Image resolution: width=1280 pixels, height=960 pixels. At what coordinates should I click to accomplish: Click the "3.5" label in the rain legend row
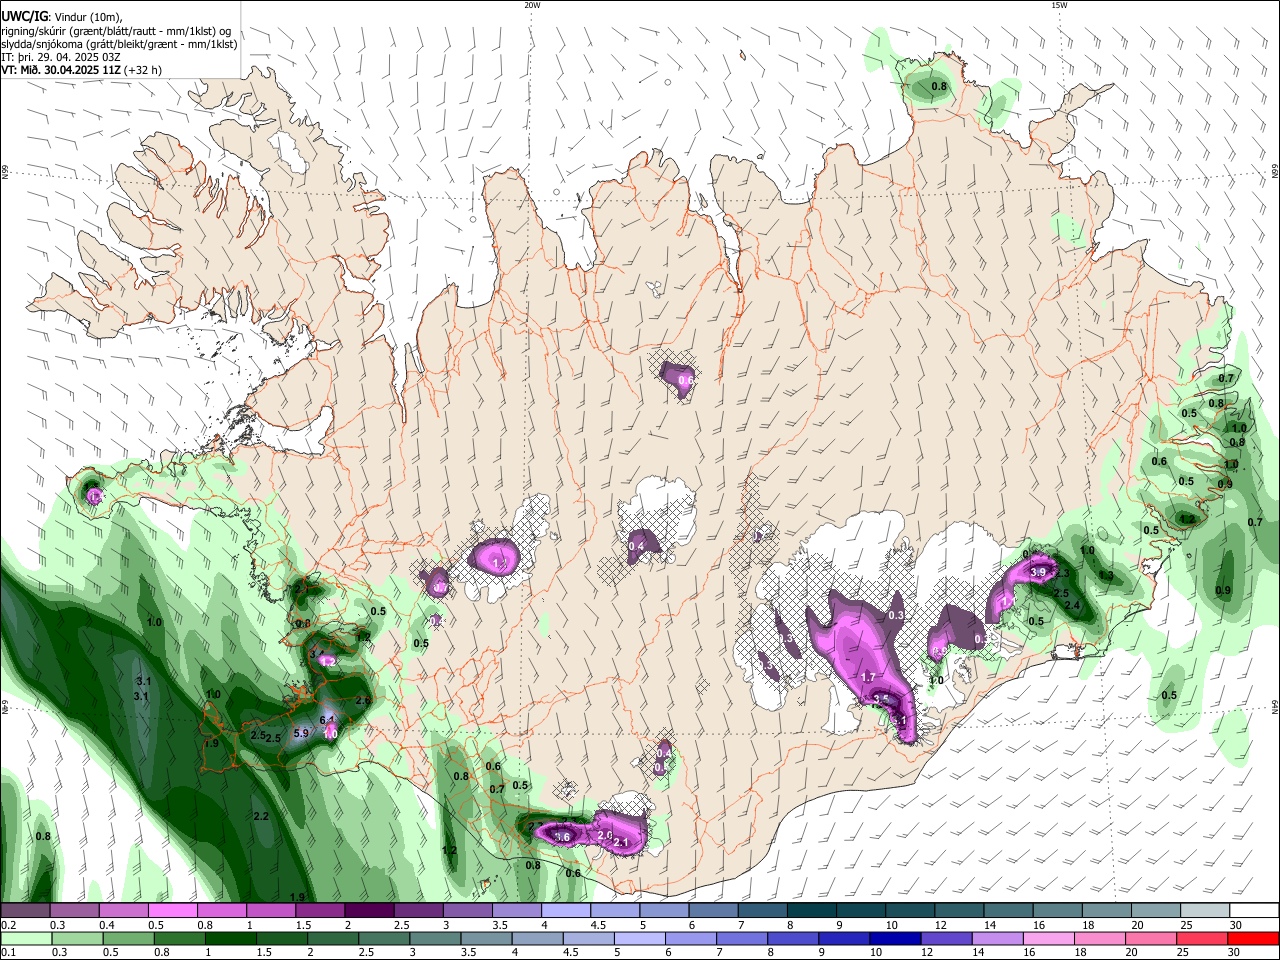click(467, 952)
